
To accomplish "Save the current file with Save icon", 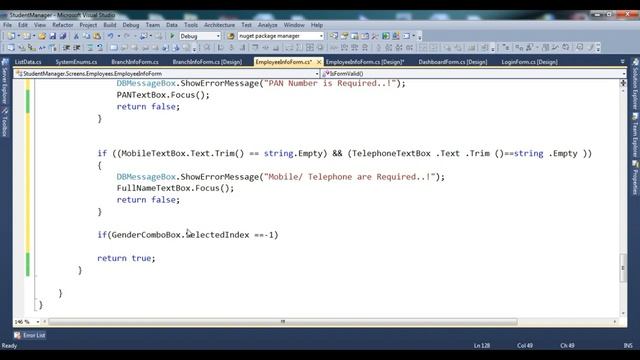I will tap(53, 36).
